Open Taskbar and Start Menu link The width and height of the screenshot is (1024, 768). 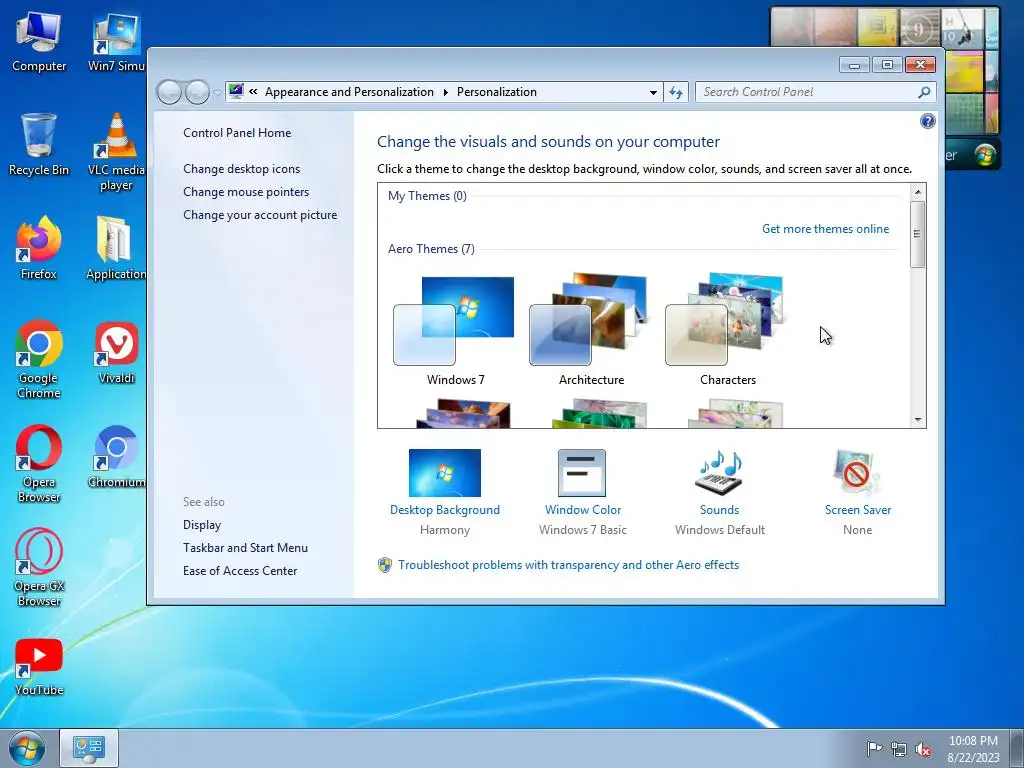click(x=245, y=548)
